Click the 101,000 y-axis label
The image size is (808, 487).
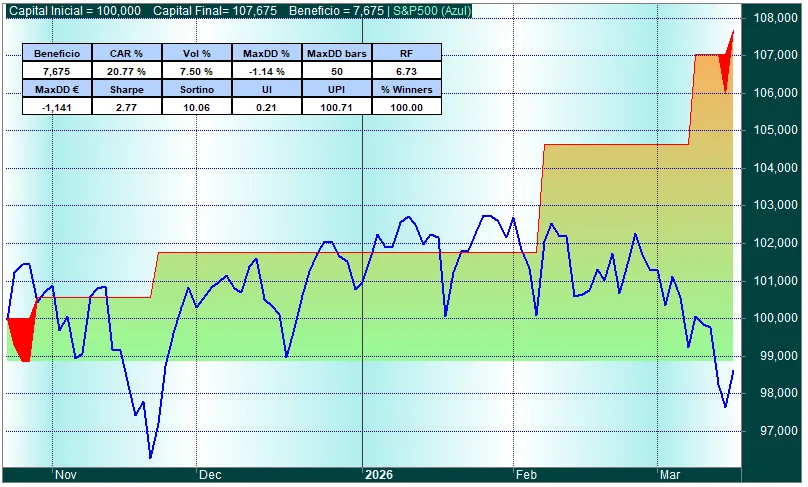point(776,280)
